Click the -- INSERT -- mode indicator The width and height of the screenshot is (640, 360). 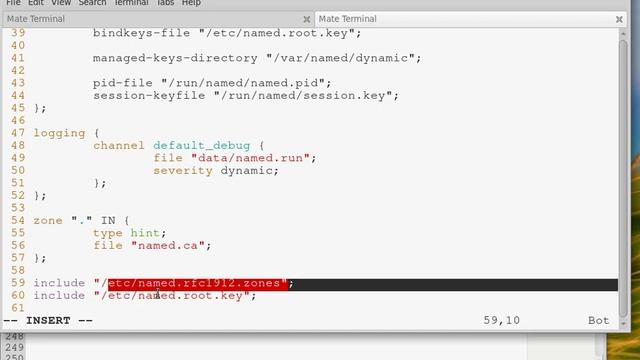tap(48, 320)
